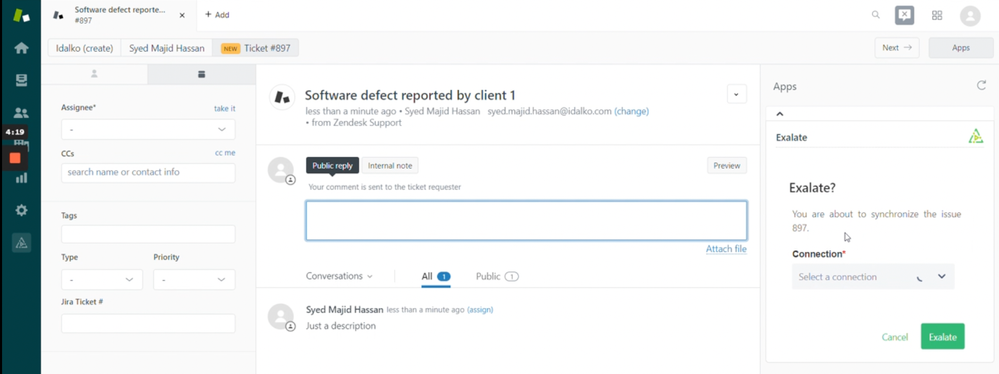Open ticket options chevron dropdown
The width and height of the screenshot is (999, 374).
pyautogui.click(x=737, y=94)
